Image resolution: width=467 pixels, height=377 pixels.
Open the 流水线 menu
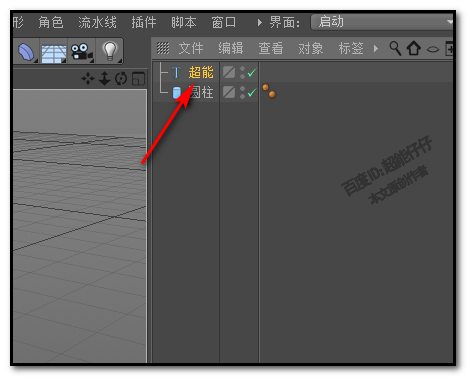pyautogui.click(x=97, y=22)
